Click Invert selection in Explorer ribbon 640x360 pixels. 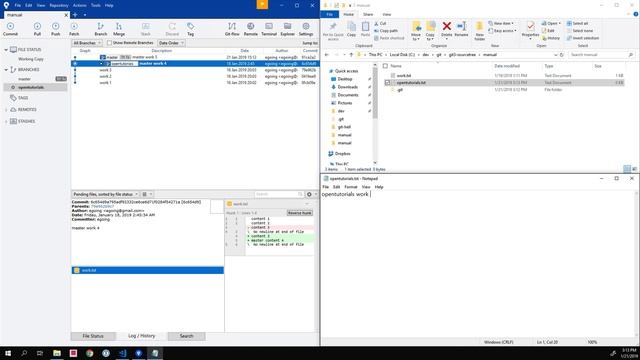coord(582,38)
